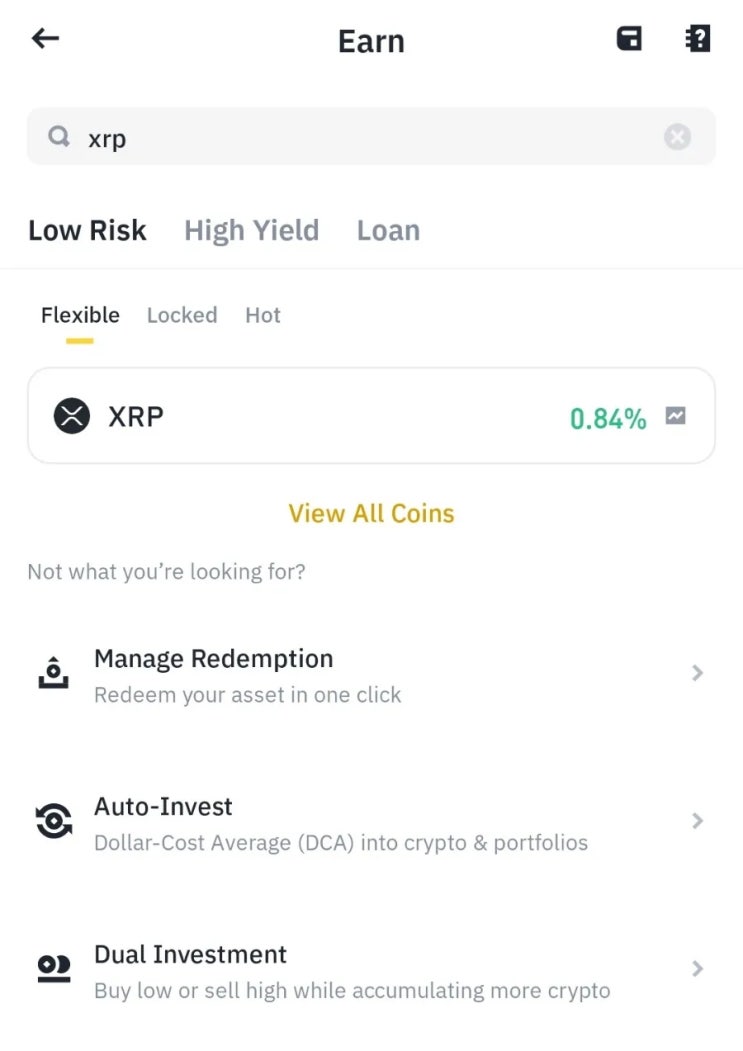Tap the back arrow icon
This screenshot has height=1051, width=743.
[x=46, y=39]
